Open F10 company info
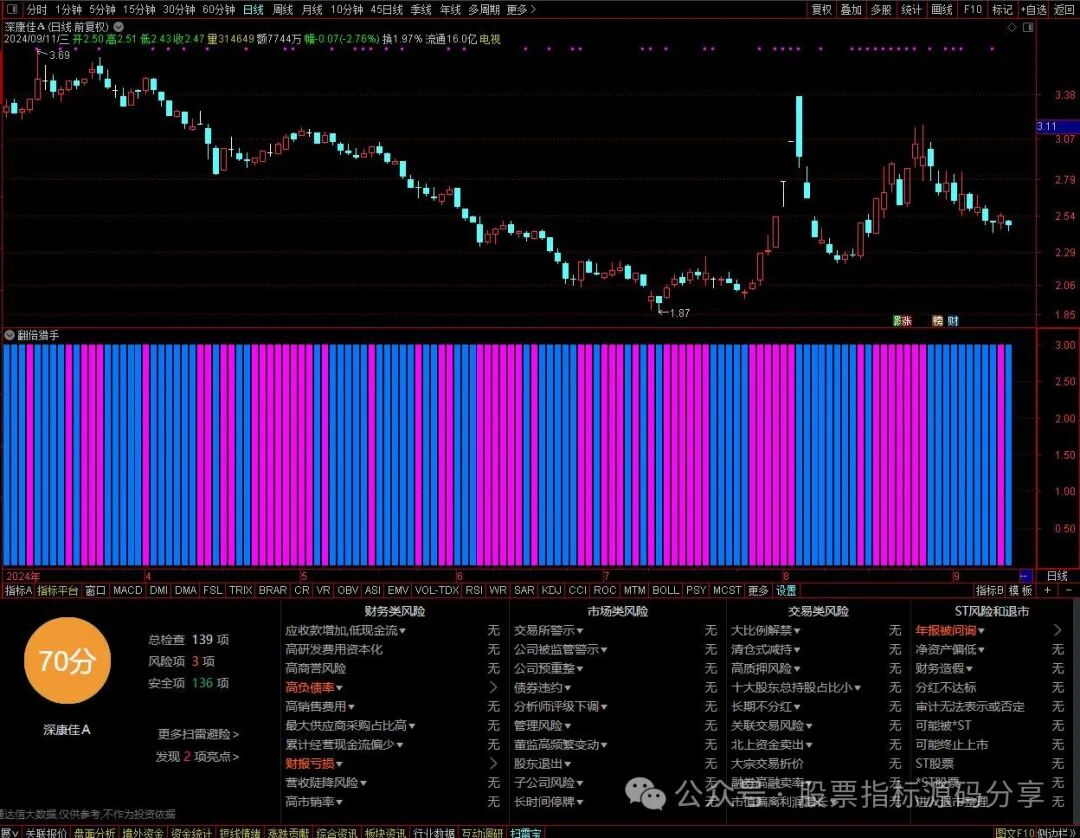The image size is (1080, 838). point(973,10)
